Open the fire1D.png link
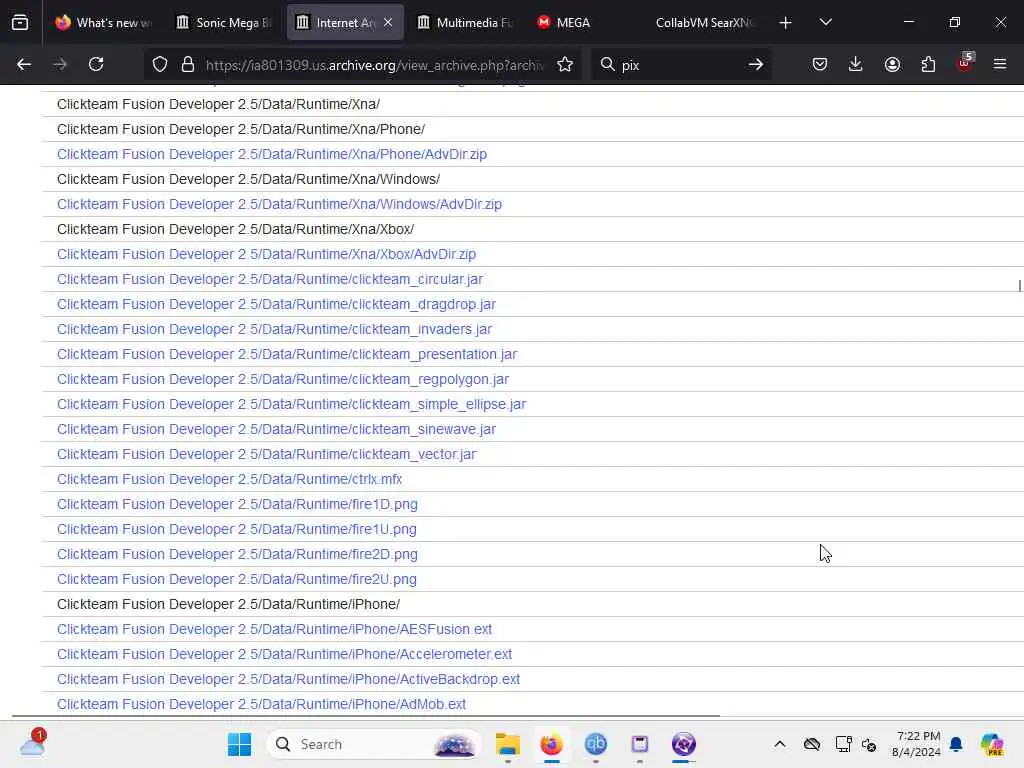This screenshot has width=1024, height=768. [237, 505]
